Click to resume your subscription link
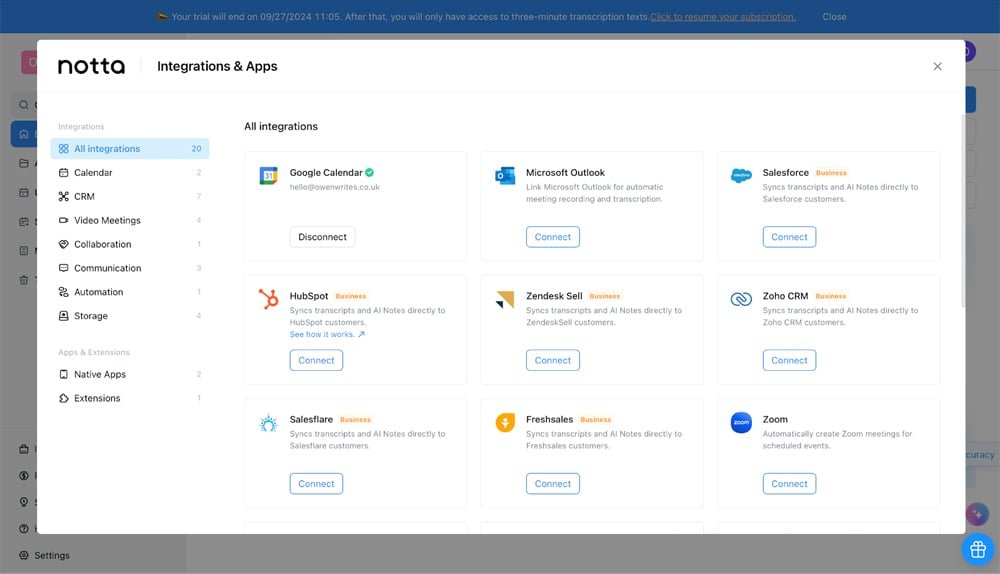1000x574 pixels. coord(722,17)
